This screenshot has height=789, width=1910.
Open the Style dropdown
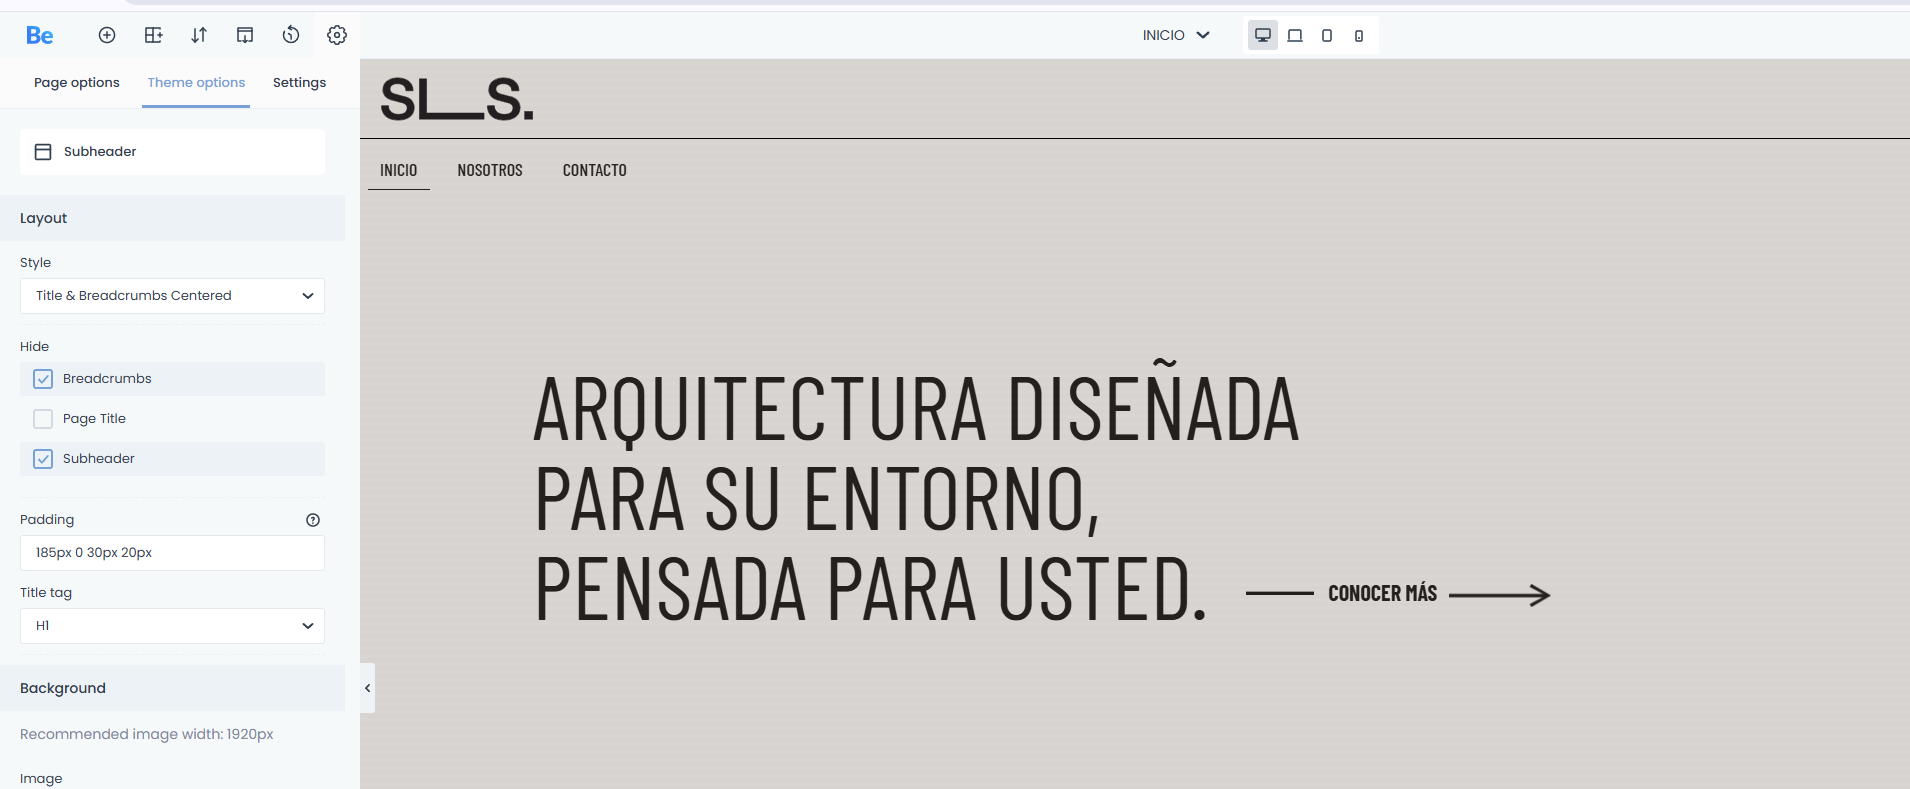click(172, 296)
